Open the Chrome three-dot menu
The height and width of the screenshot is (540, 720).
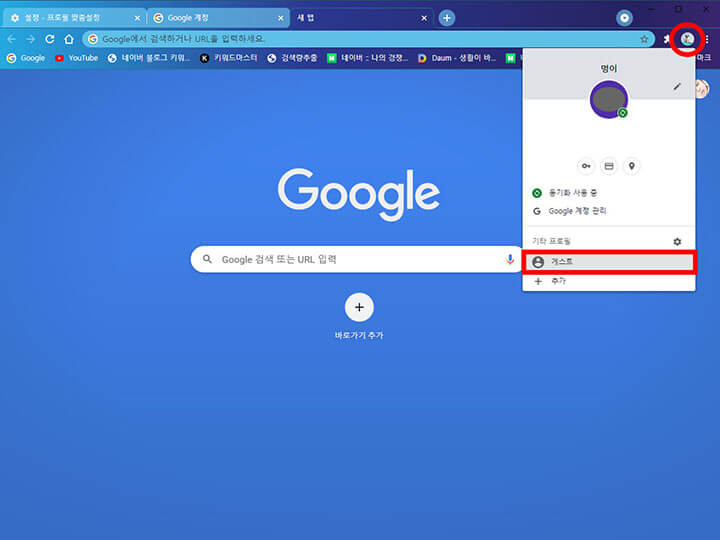[708, 39]
